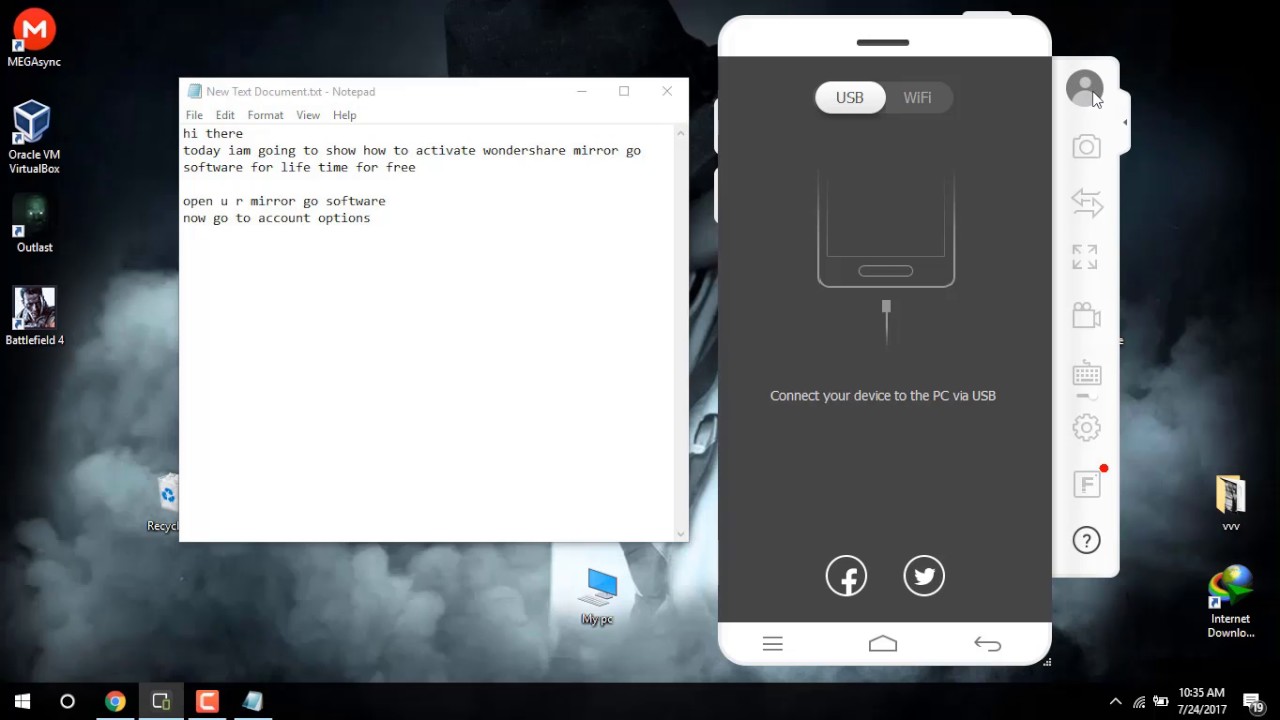Collapse the MirrorGo sidebar with the arrow
This screenshot has height=720, width=1280.
click(x=1125, y=123)
